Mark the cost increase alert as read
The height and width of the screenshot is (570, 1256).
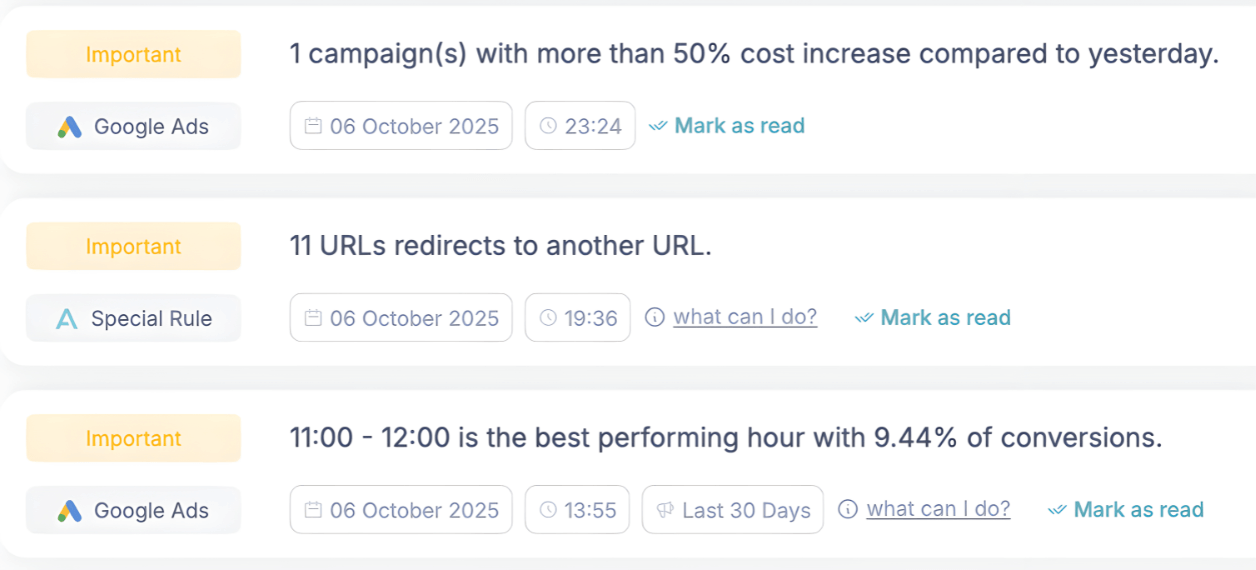click(x=739, y=126)
